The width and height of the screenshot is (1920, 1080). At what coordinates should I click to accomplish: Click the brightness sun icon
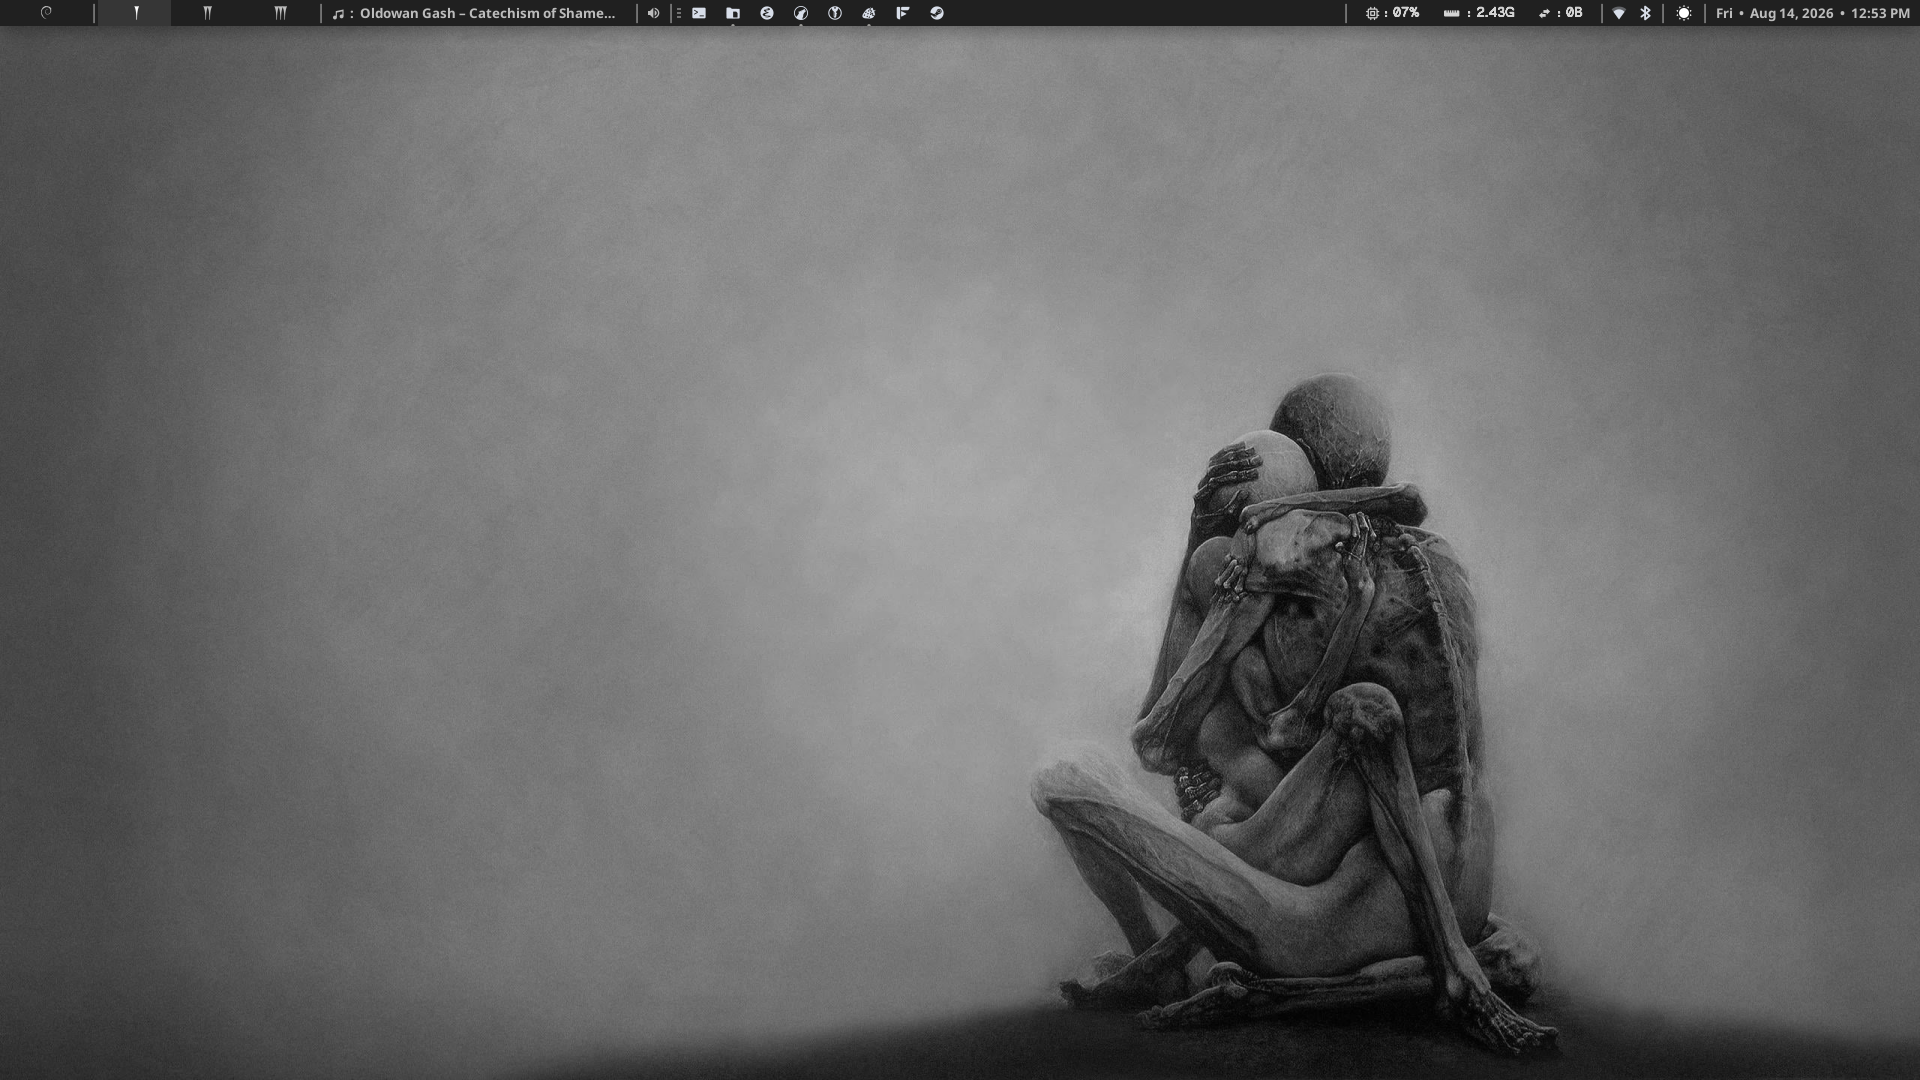pyautogui.click(x=1684, y=13)
